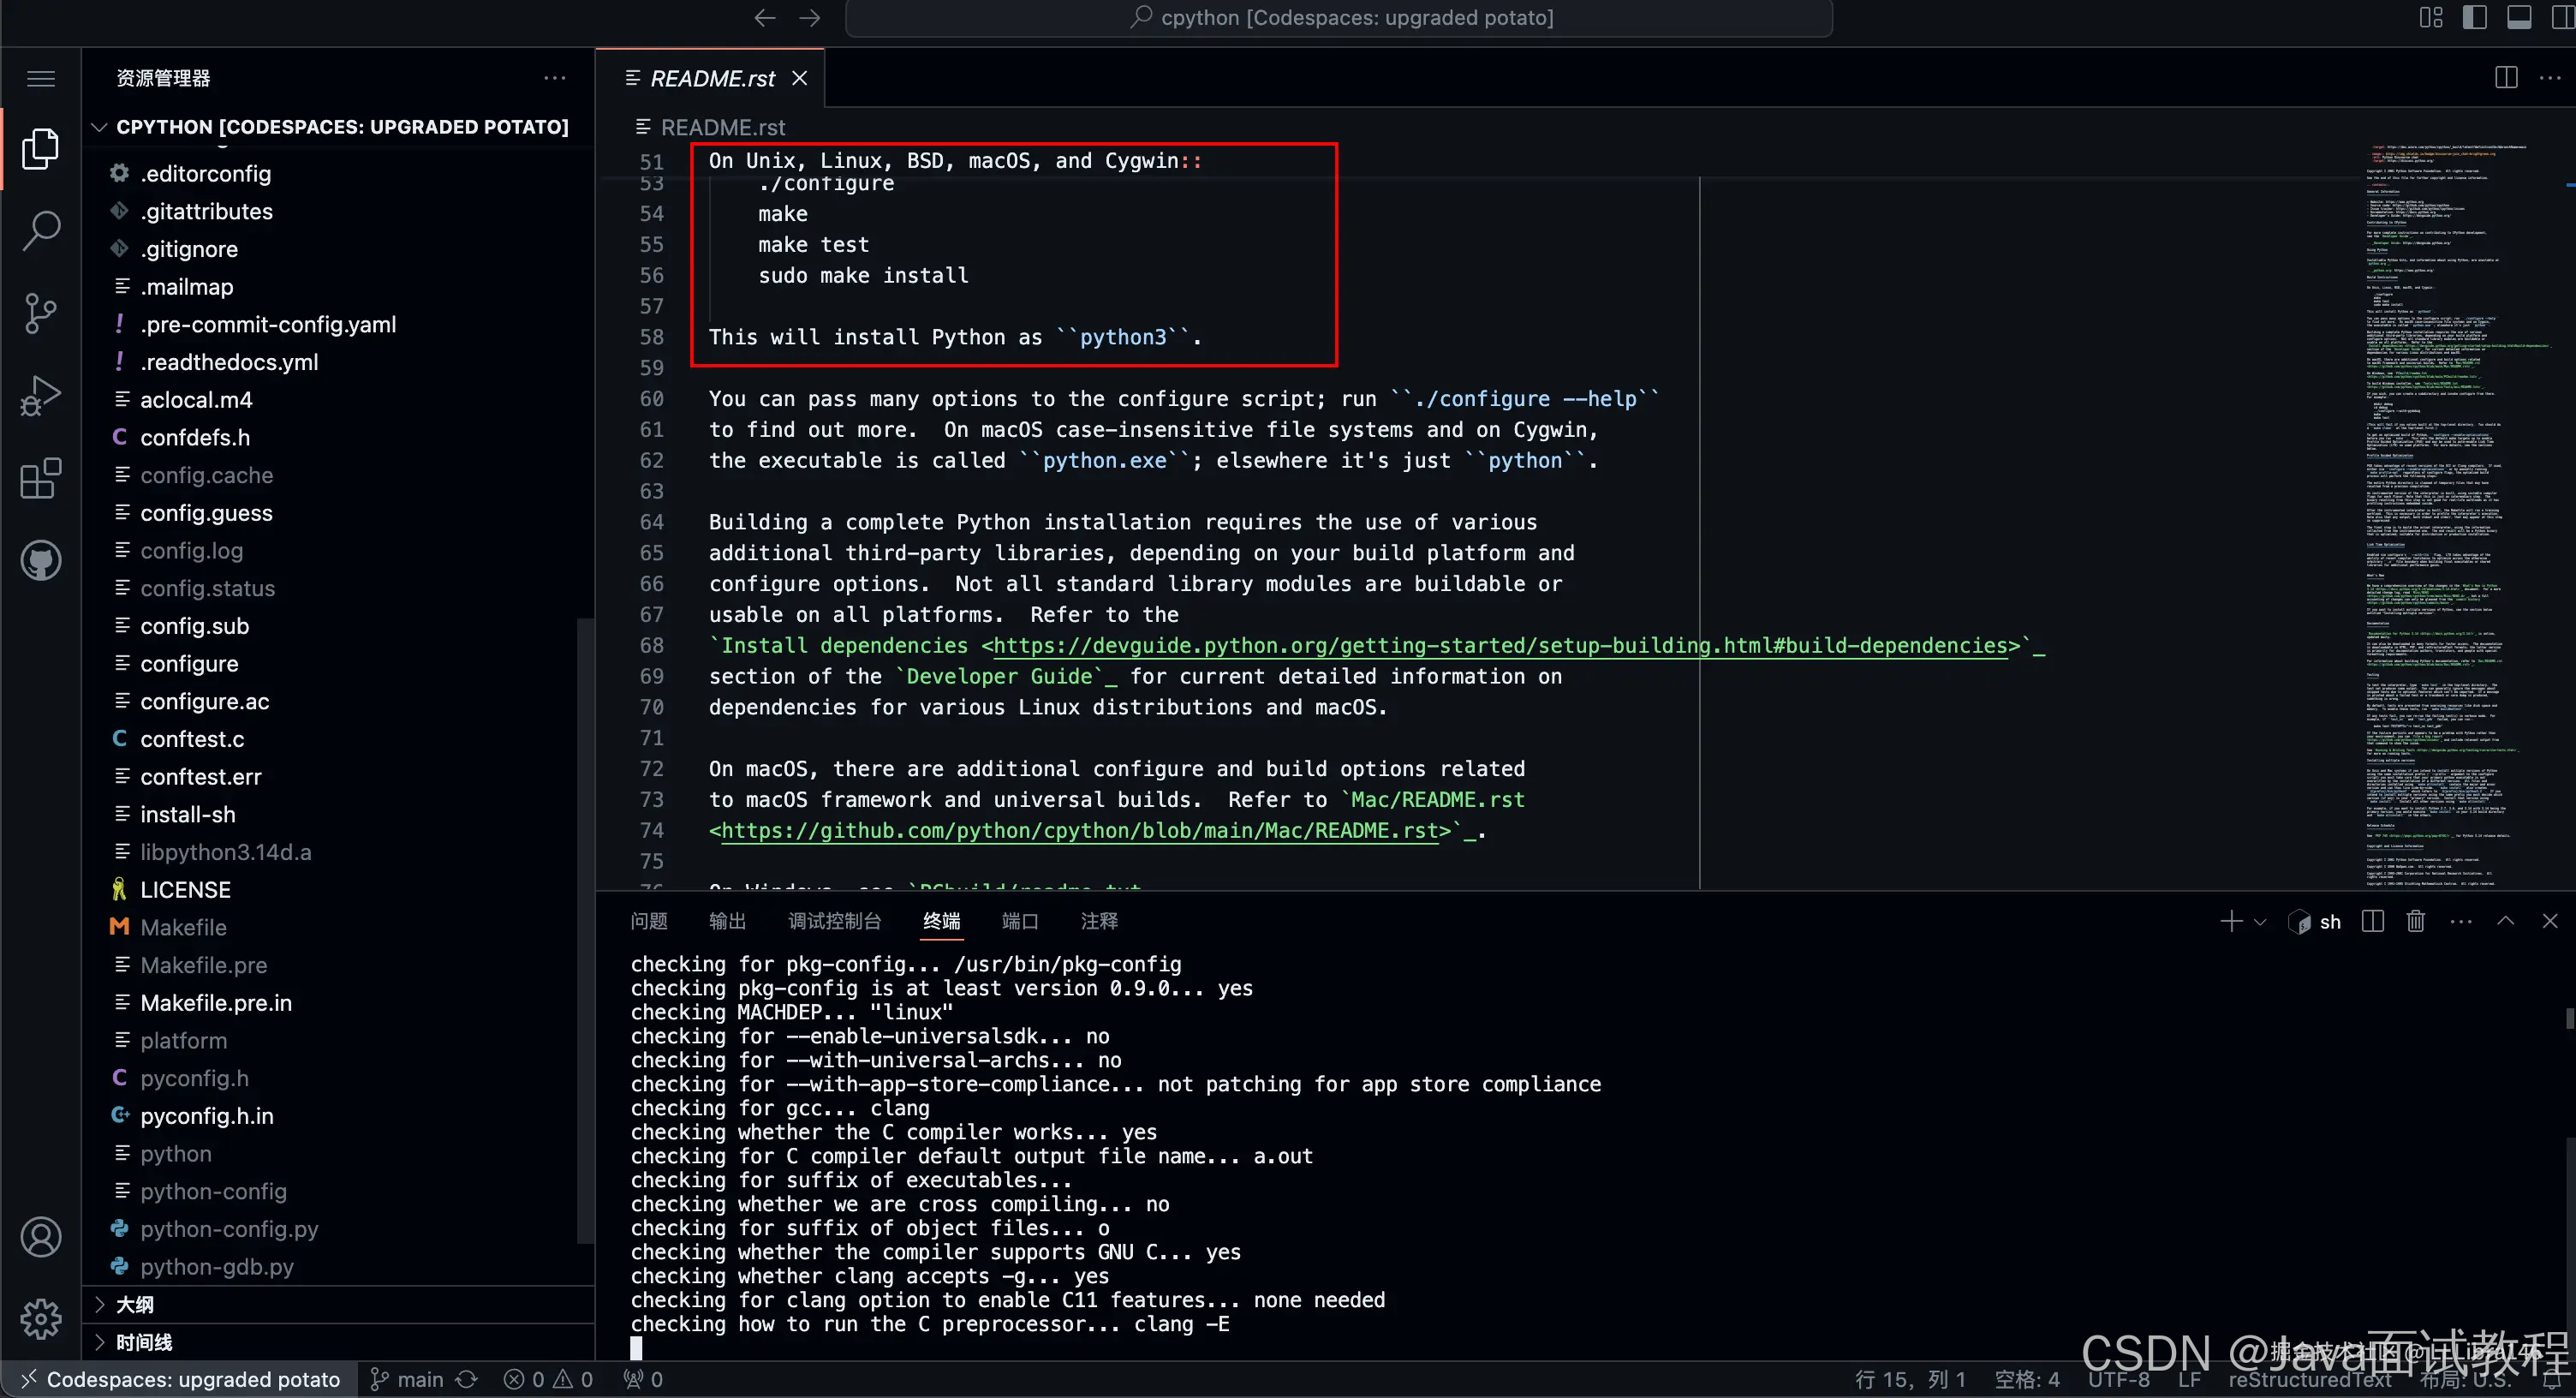Switch to the 终端 terminal tab
2576x1398 pixels.
click(941, 921)
